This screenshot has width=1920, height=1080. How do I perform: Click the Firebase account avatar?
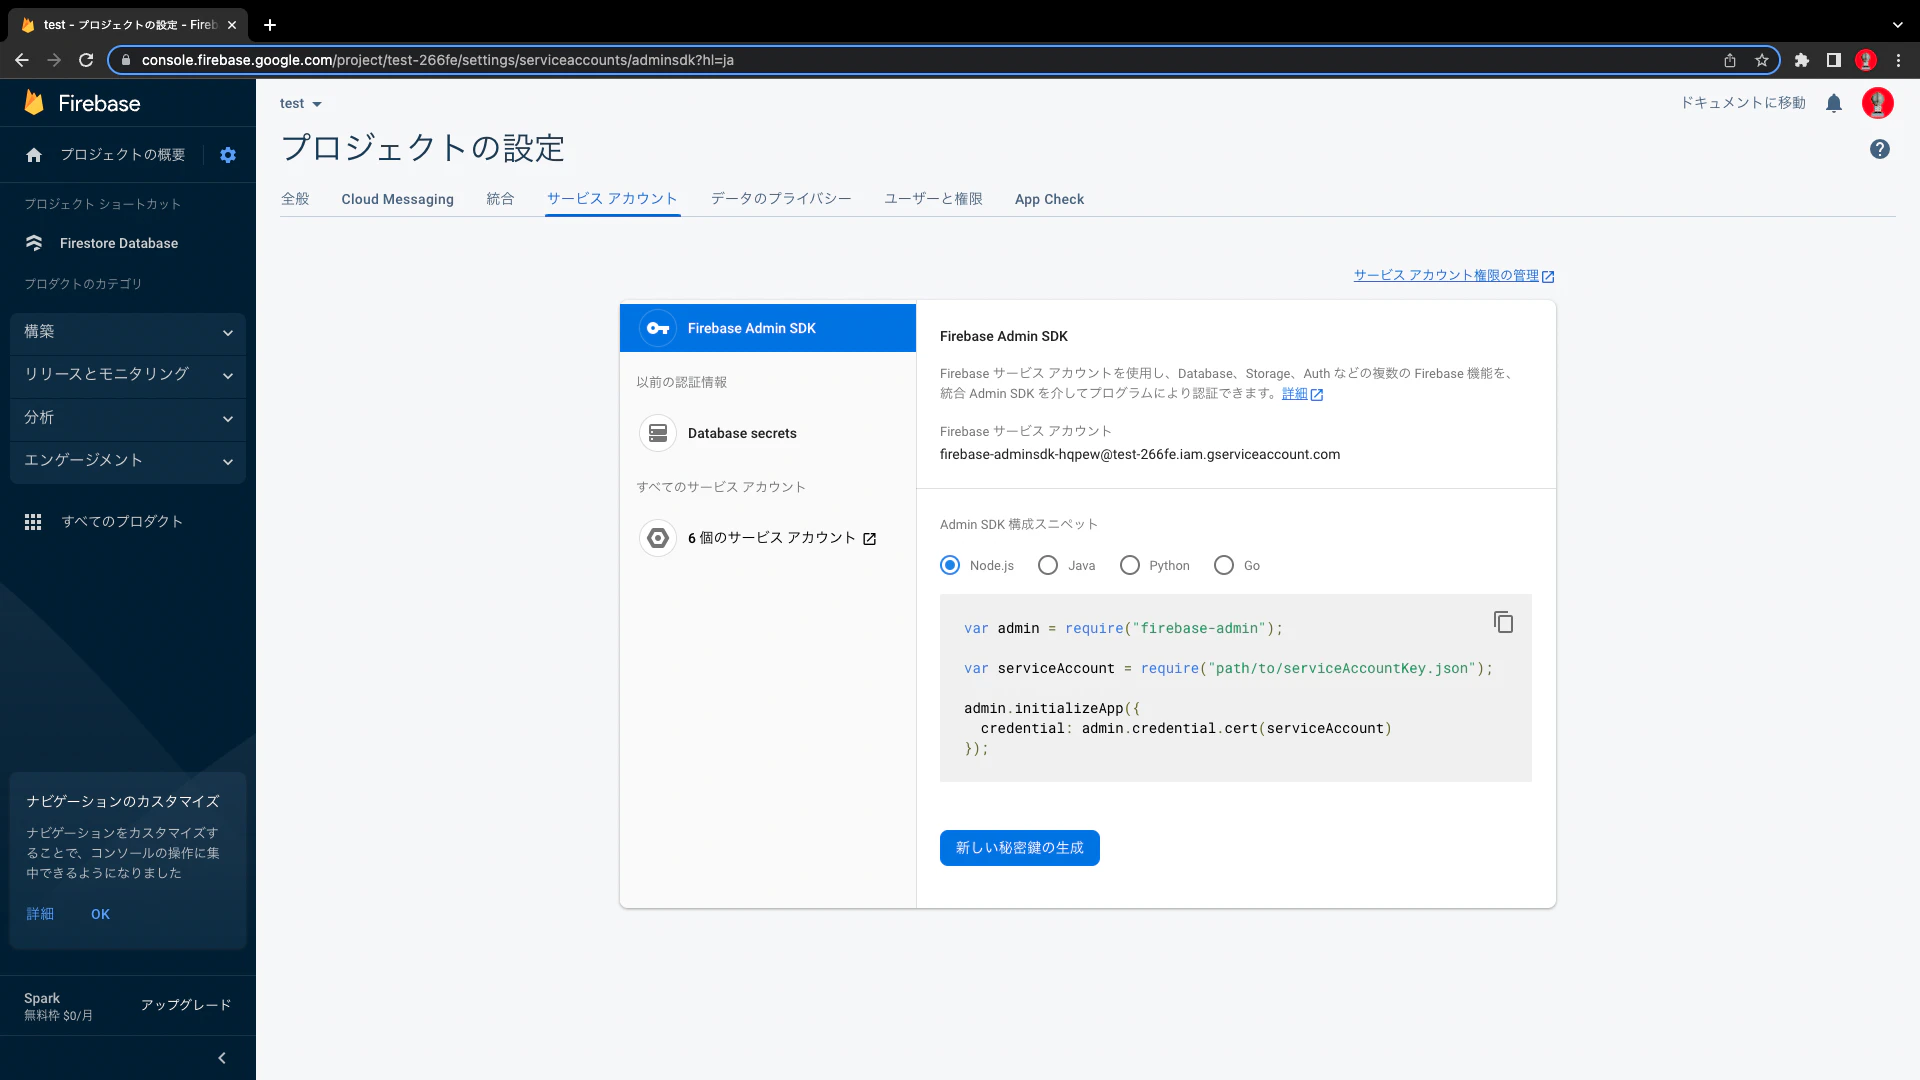[1878, 103]
